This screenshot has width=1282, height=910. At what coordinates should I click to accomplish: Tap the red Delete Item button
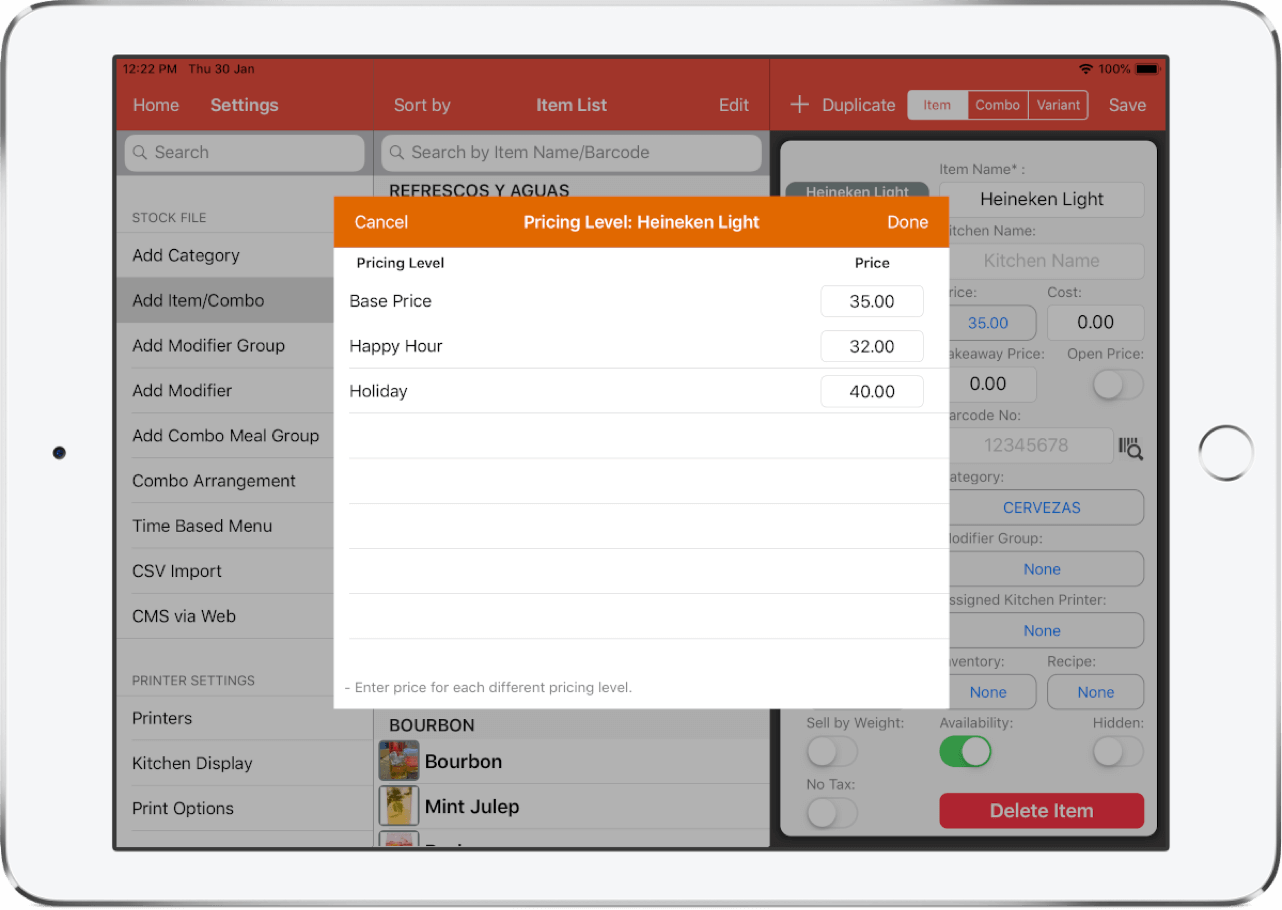1041,811
